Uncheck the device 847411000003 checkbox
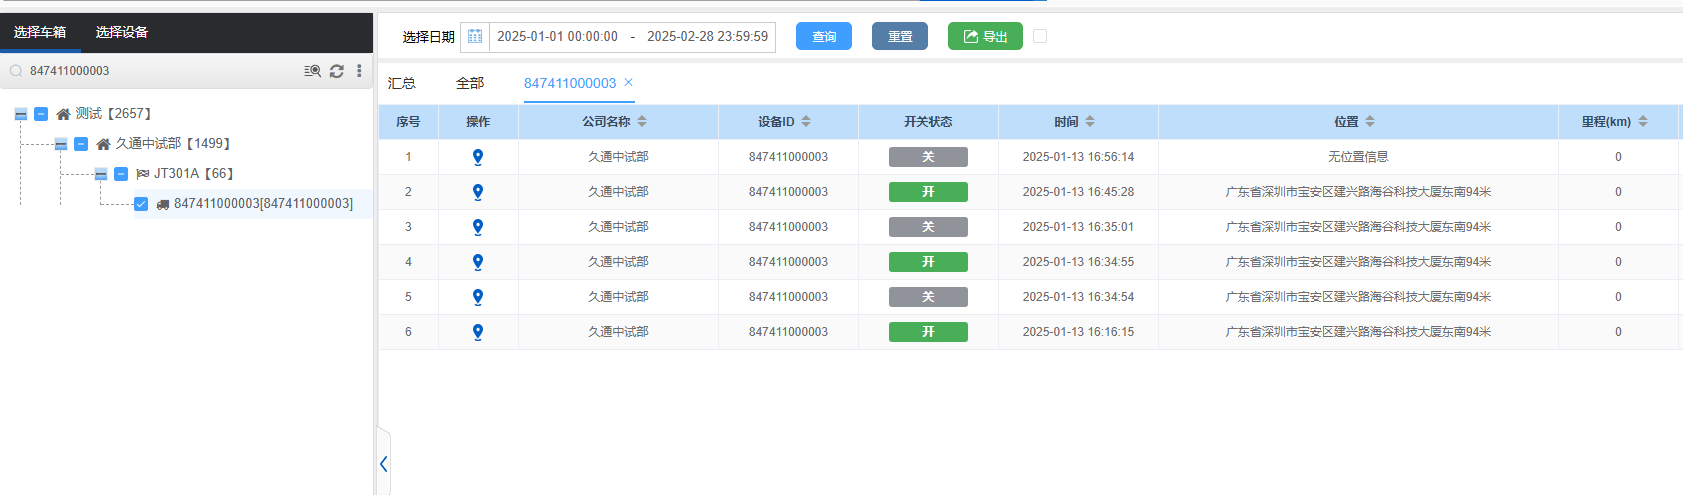1683x495 pixels. tap(141, 204)
